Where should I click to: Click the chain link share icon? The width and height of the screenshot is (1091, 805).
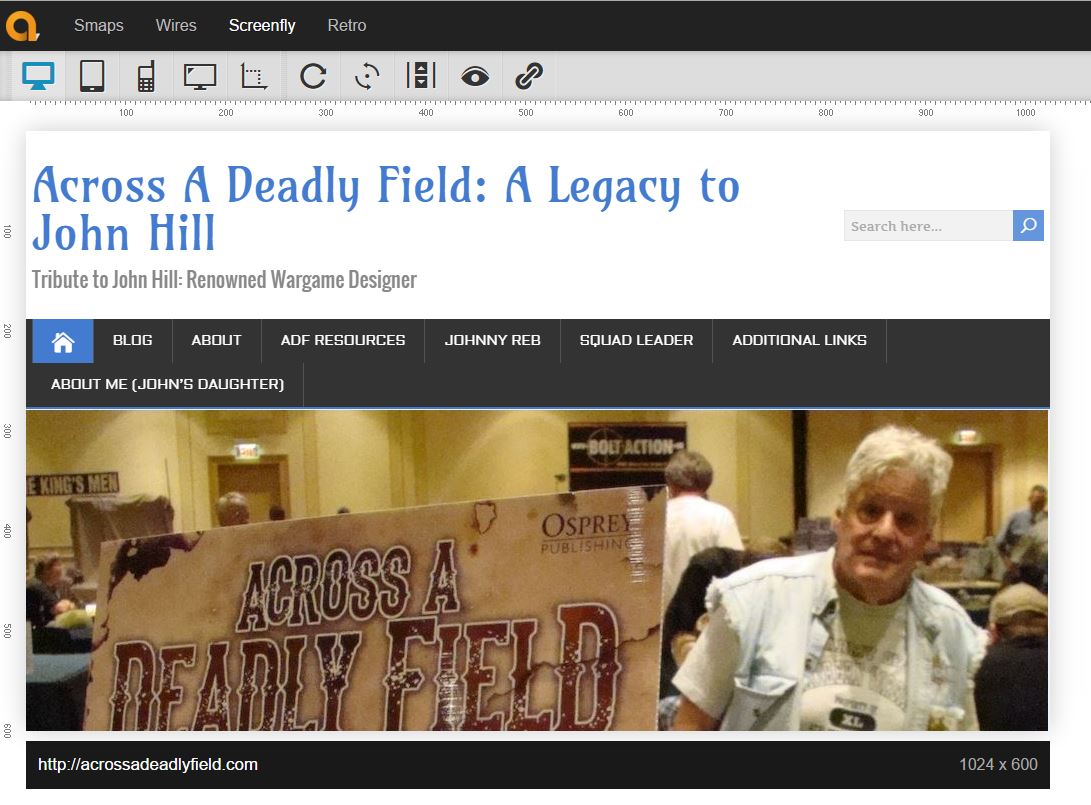pos(529,76)
